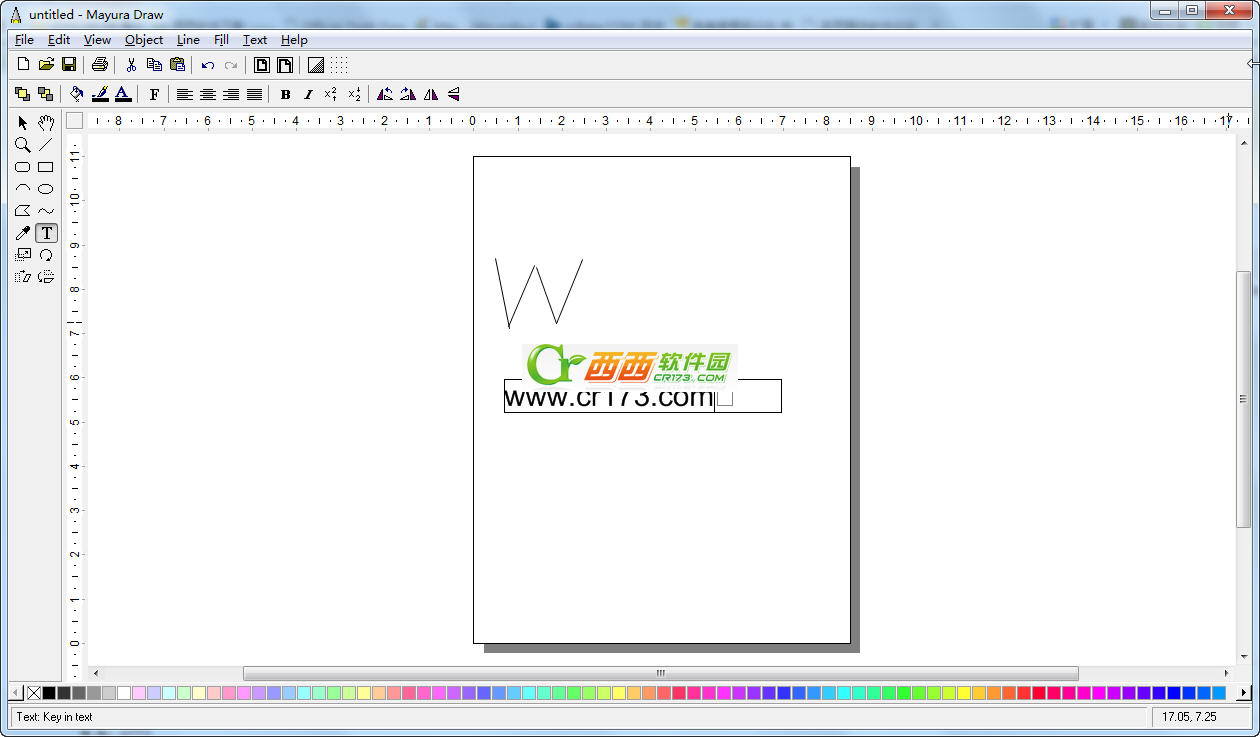Open the Edit menu
This screenshot has height=737, width=1260.
(59, 40)
